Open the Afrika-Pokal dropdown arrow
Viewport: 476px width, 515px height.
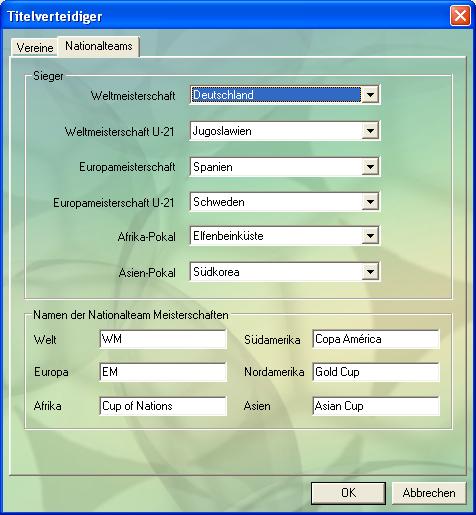pos(370,236)
